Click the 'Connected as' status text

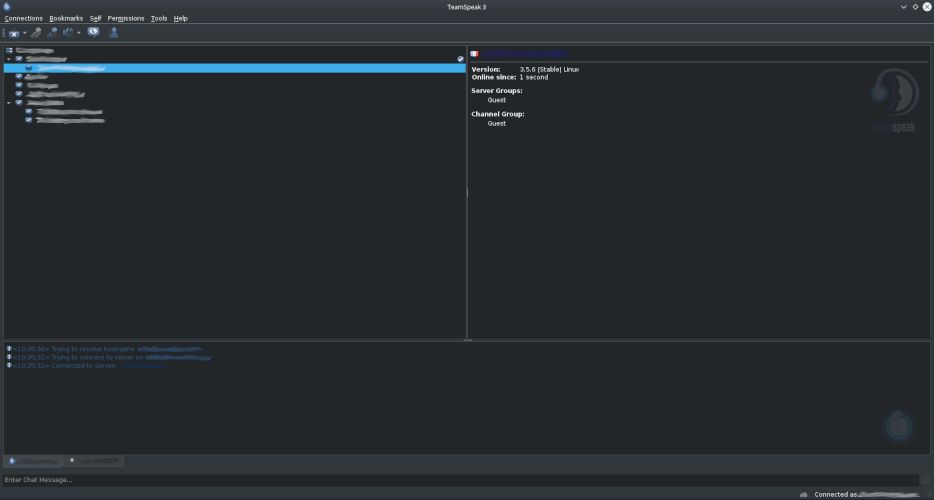836,495
